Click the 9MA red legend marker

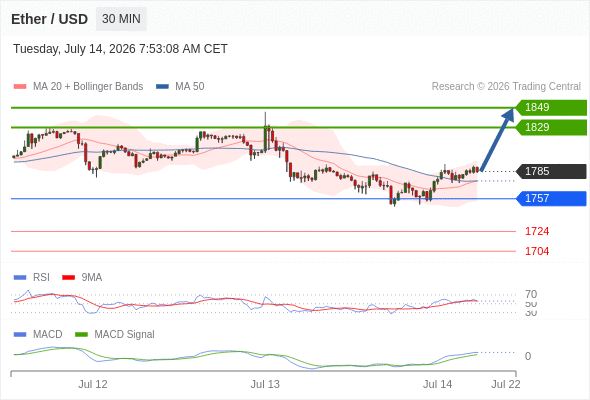pyautogui.click(x=68, y=278)
